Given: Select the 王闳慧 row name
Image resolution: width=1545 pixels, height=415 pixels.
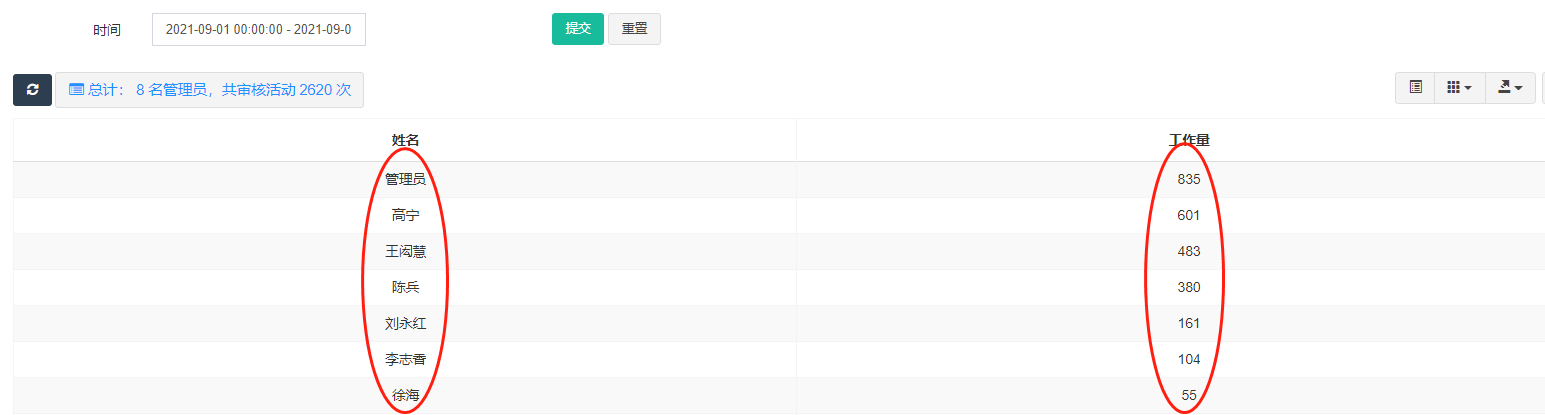Looking at the screenshot, I should [x=405, y=251].
